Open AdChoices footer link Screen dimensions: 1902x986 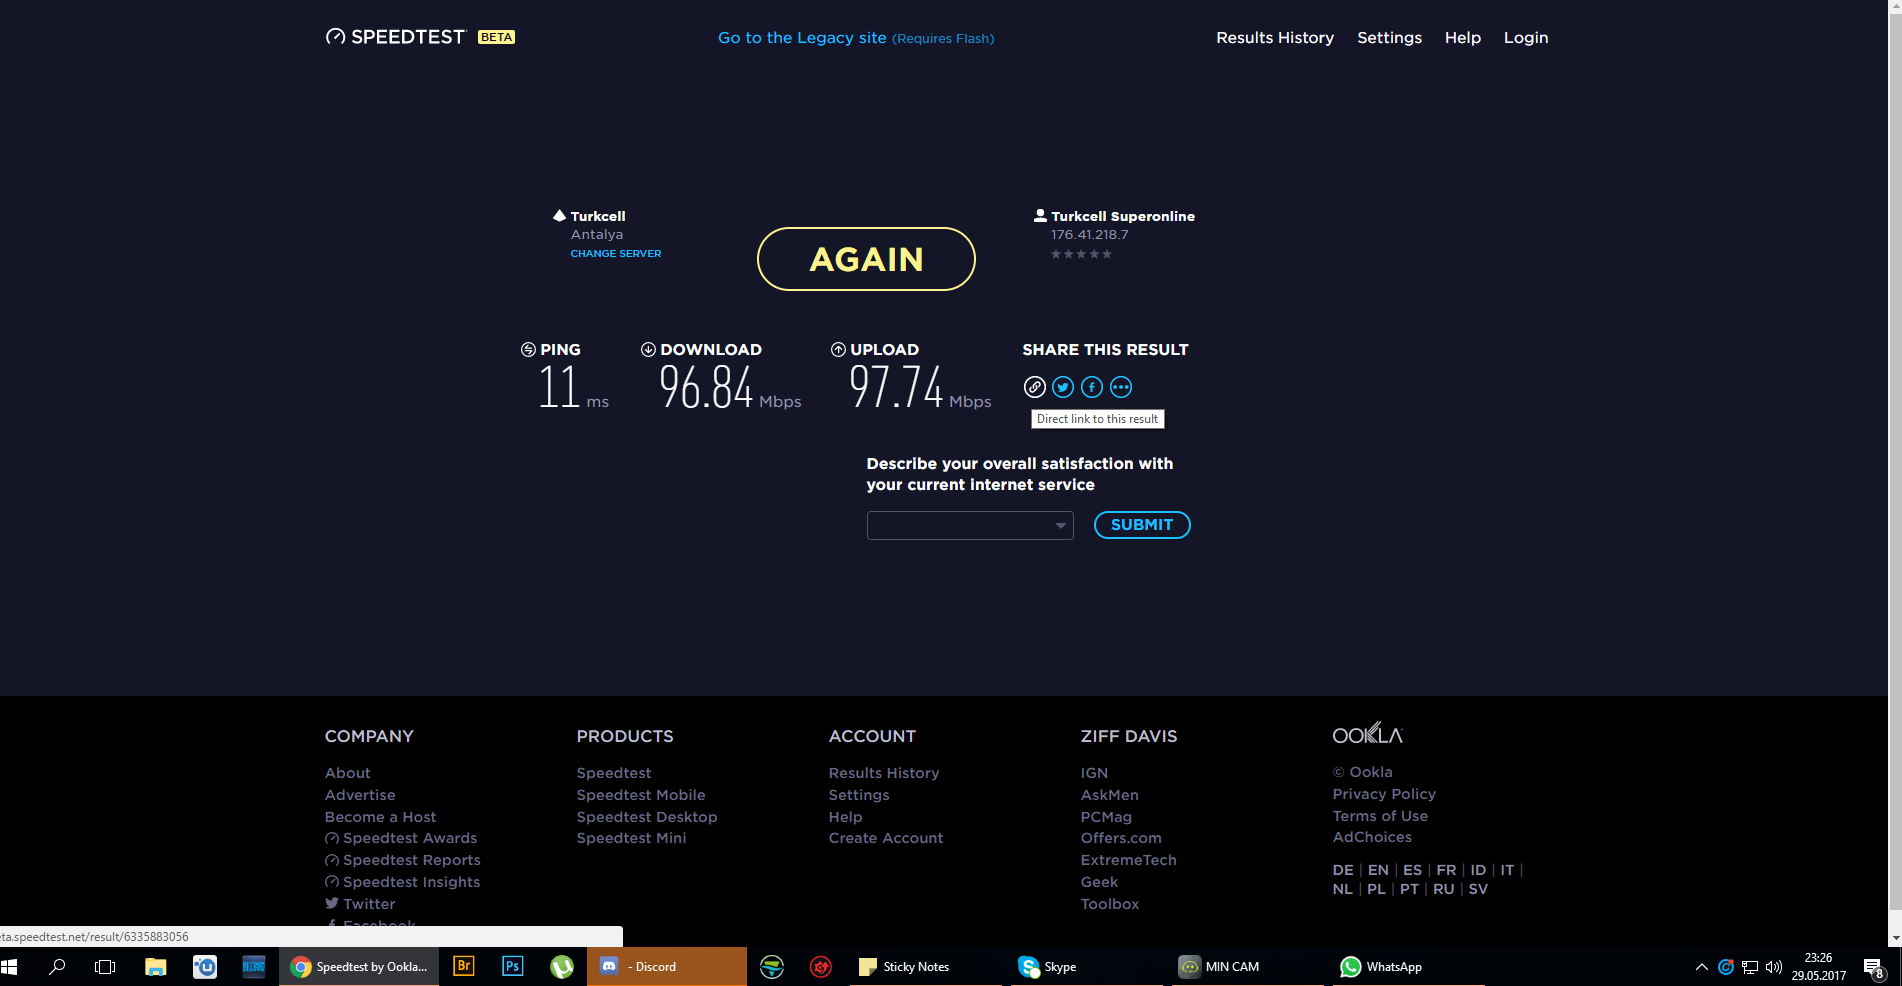pyautogui.click(x=1372, y=837)
